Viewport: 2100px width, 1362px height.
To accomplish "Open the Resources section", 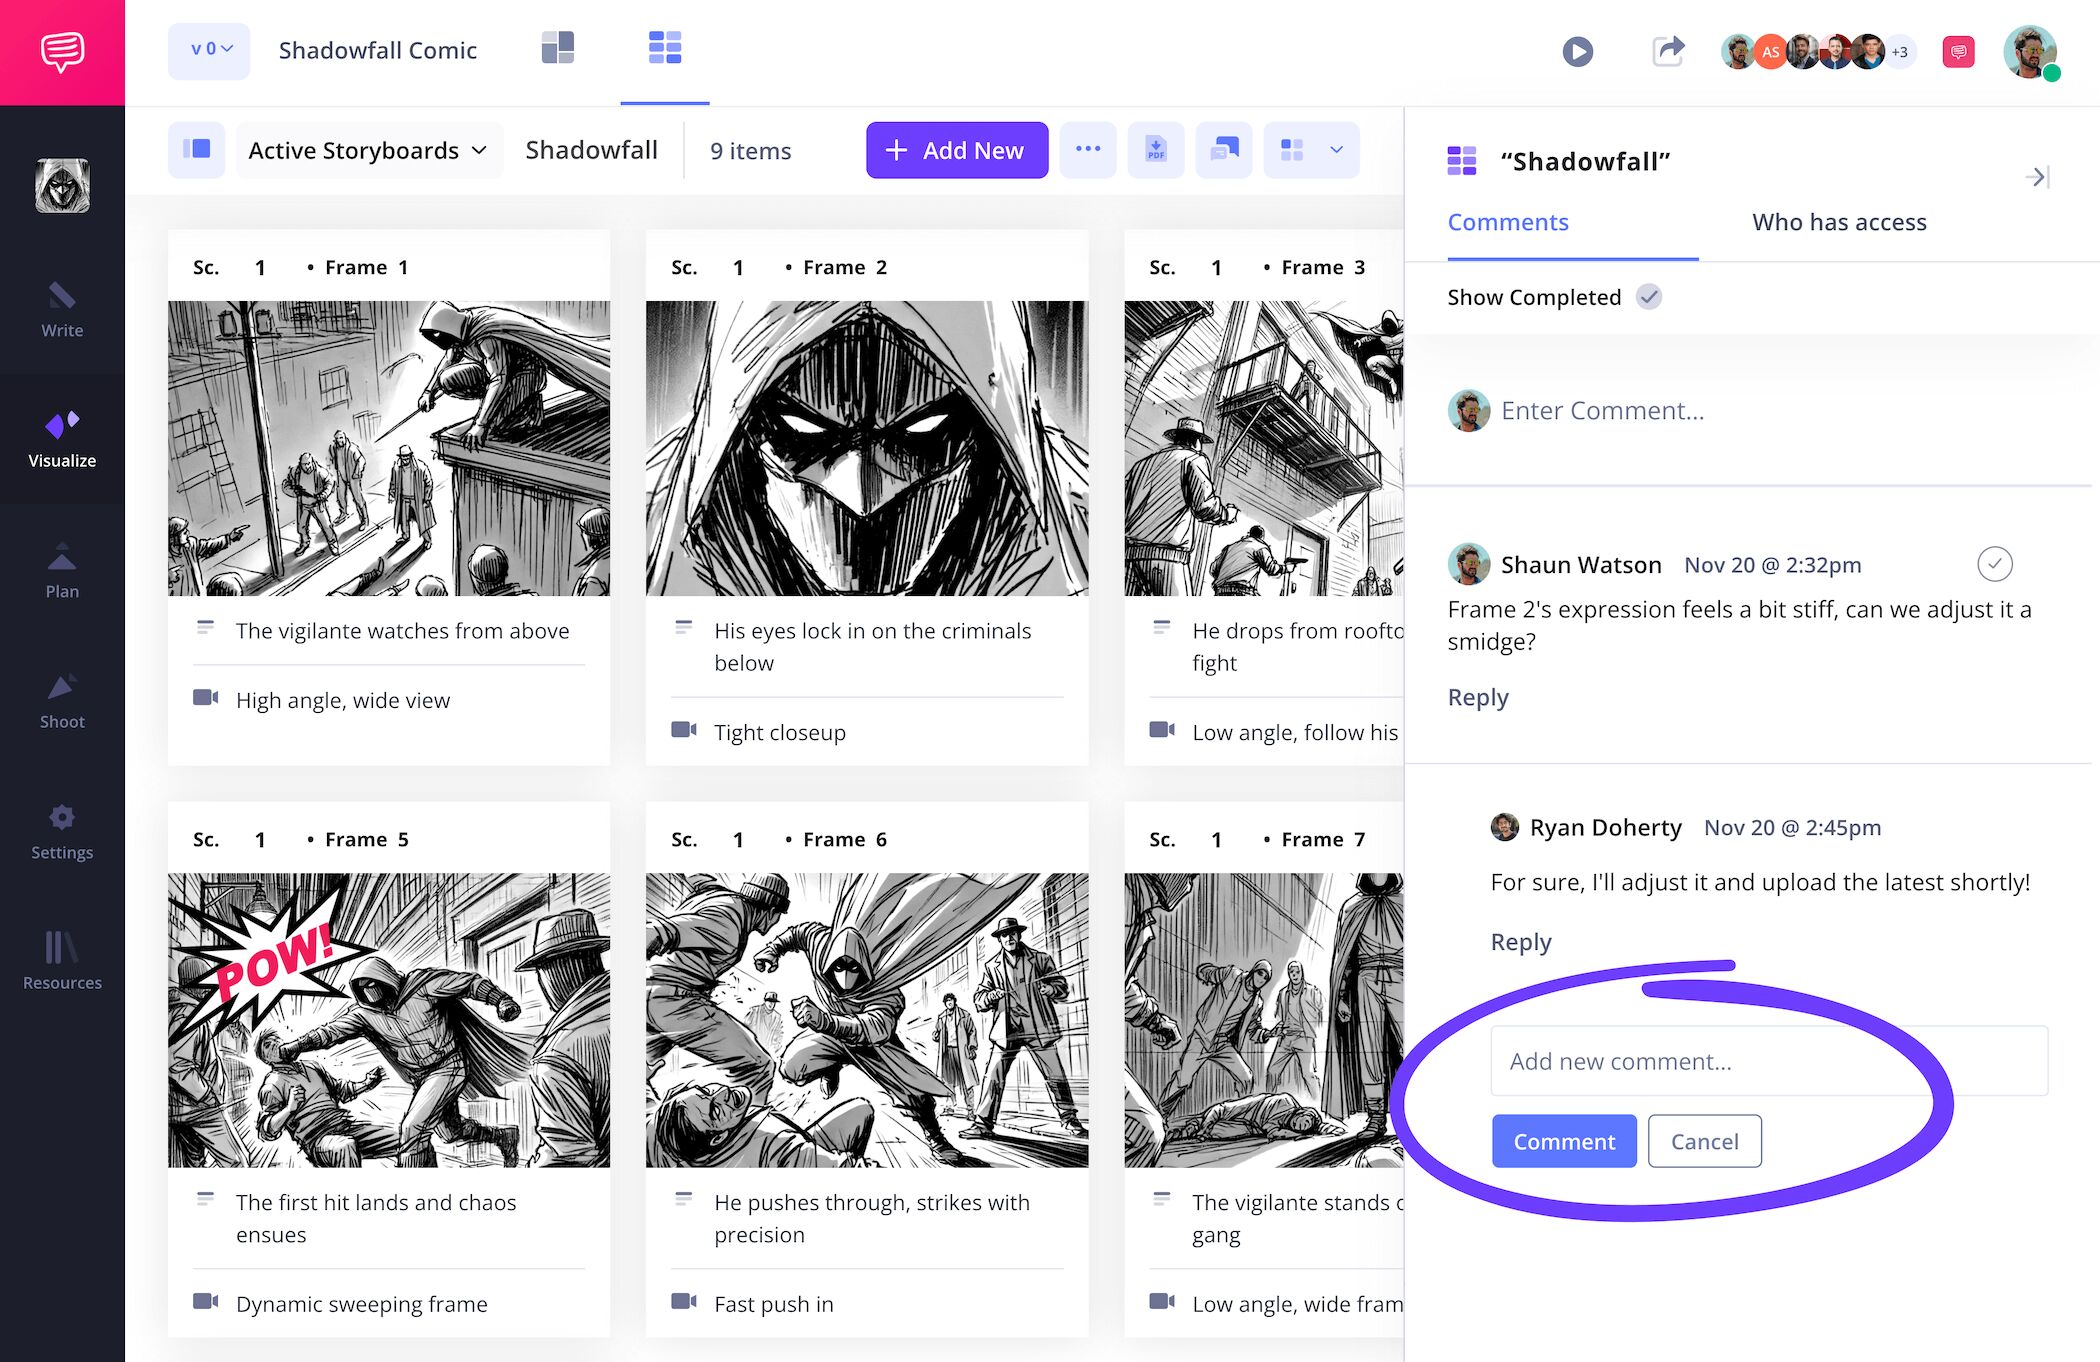I will tap(62, 960).
